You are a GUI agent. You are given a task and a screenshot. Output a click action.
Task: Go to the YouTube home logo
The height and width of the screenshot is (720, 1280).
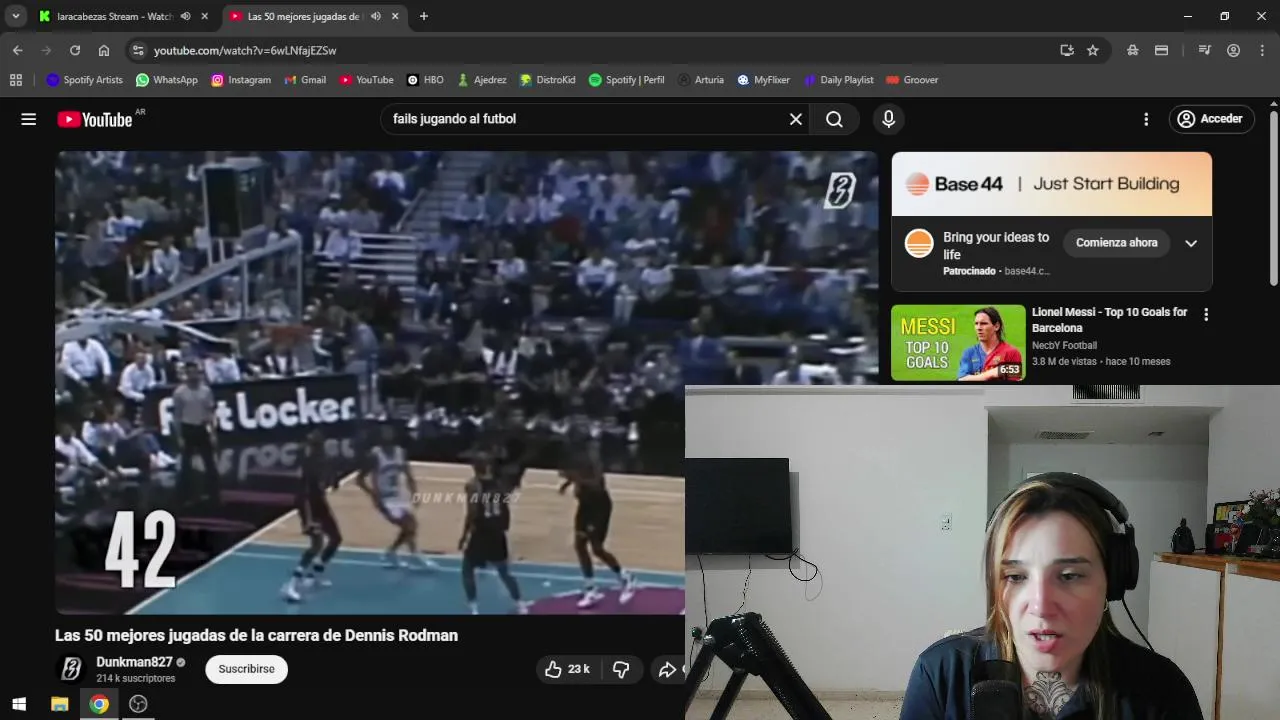tap(95, 119)
